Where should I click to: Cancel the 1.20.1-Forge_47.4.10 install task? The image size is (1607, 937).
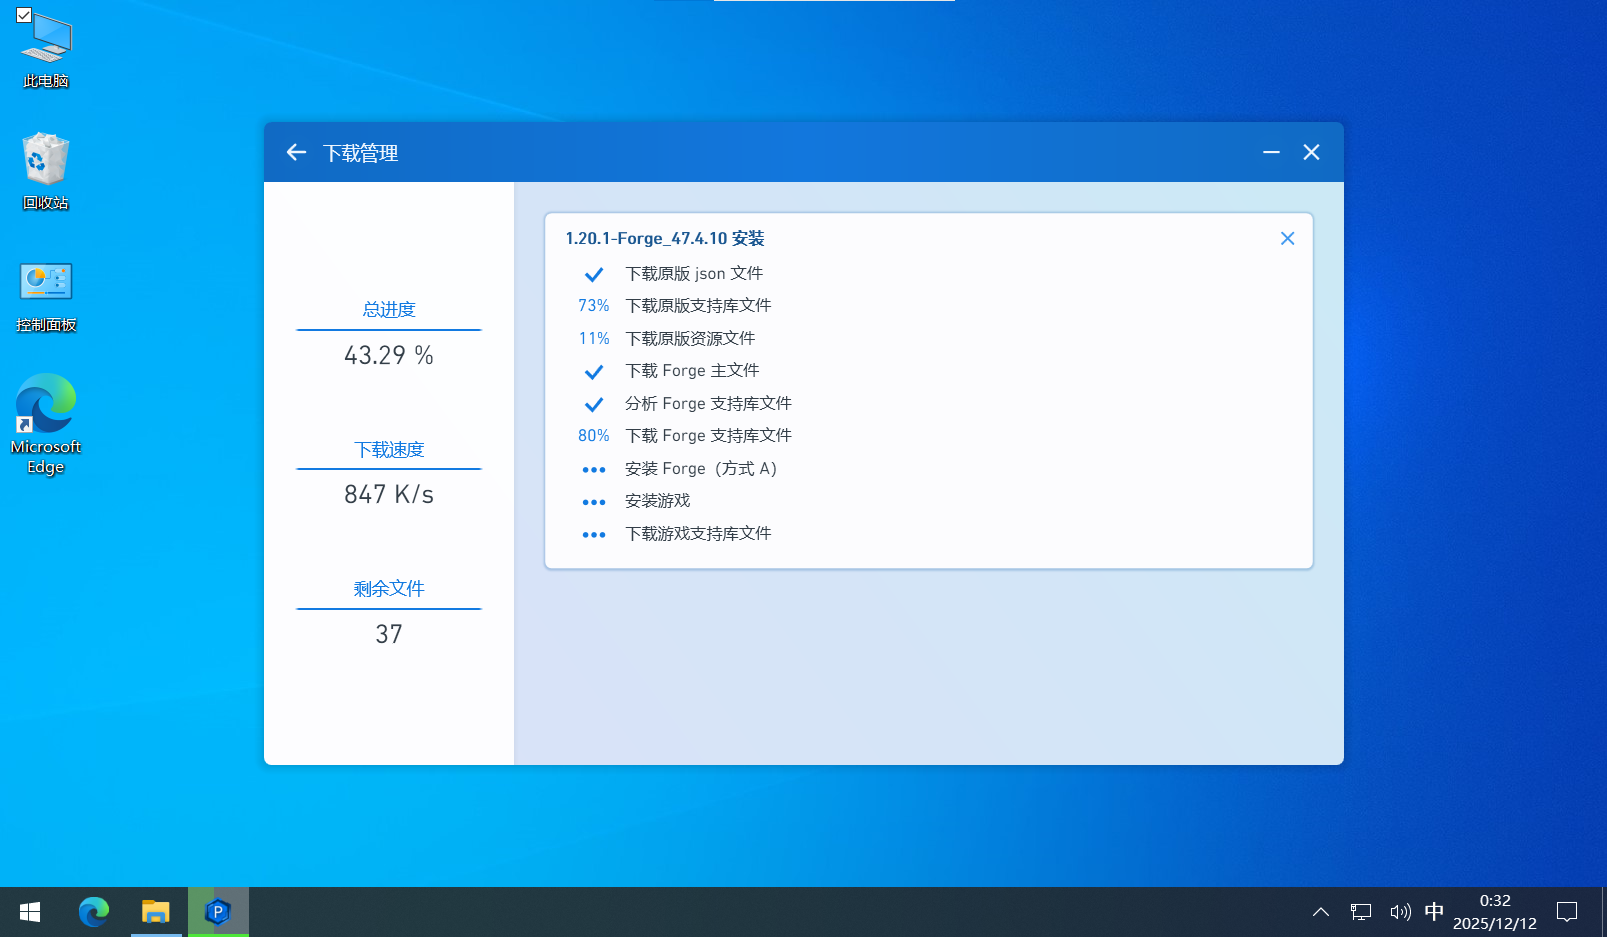pos(1287,238)
